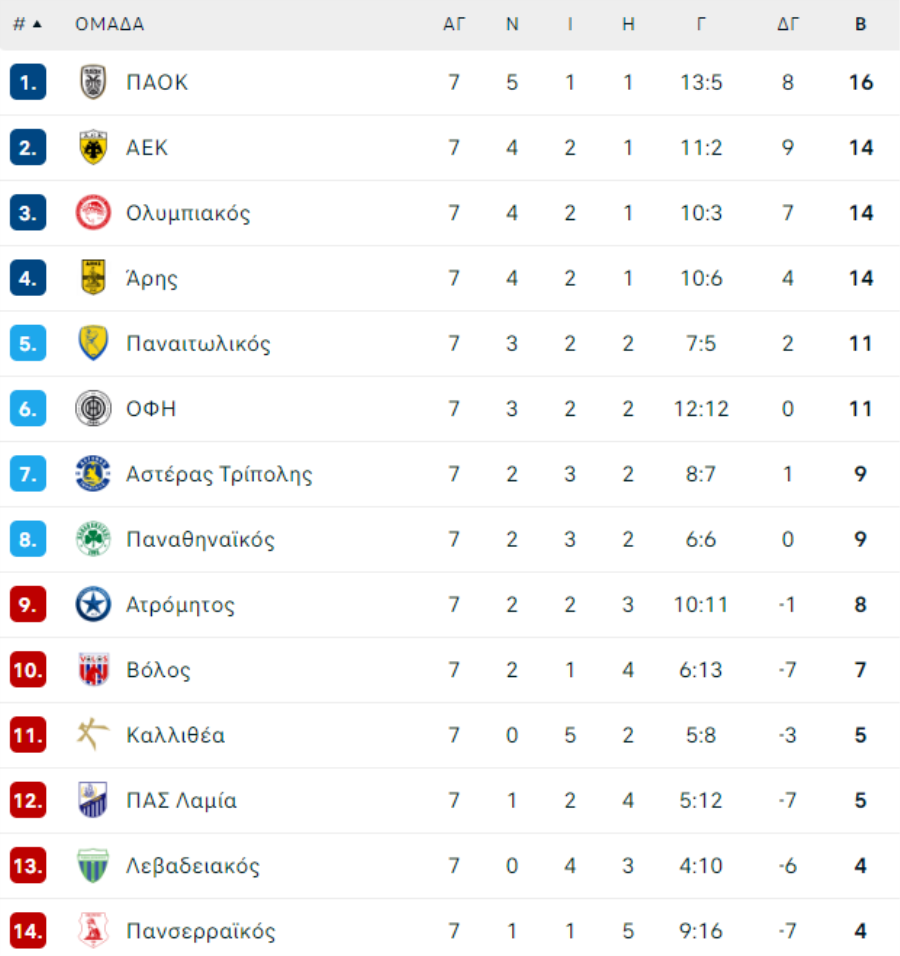The image size is (900, 956).
Task: Sort table by rank # arrow
Action: point(27,24)
